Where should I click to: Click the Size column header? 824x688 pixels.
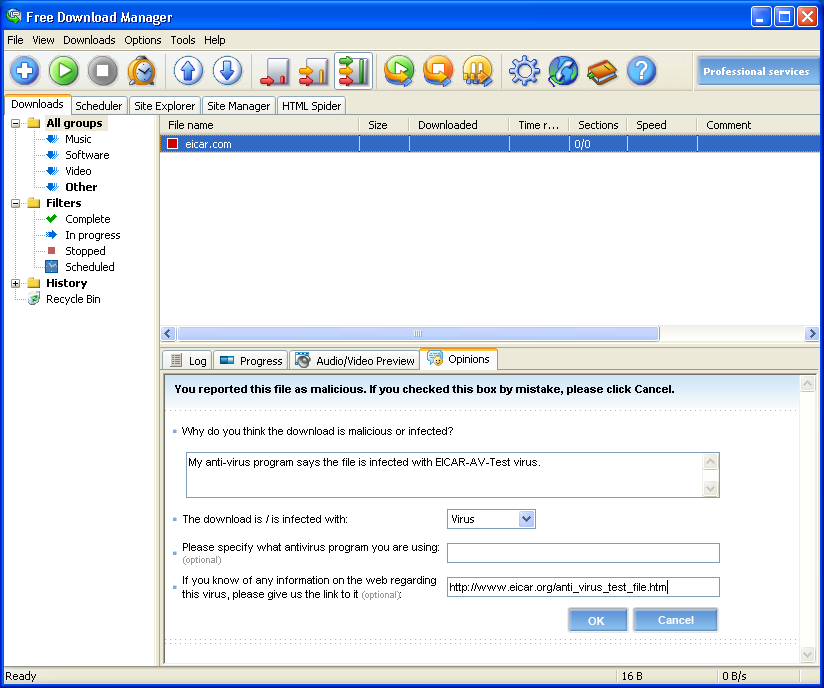384,125
